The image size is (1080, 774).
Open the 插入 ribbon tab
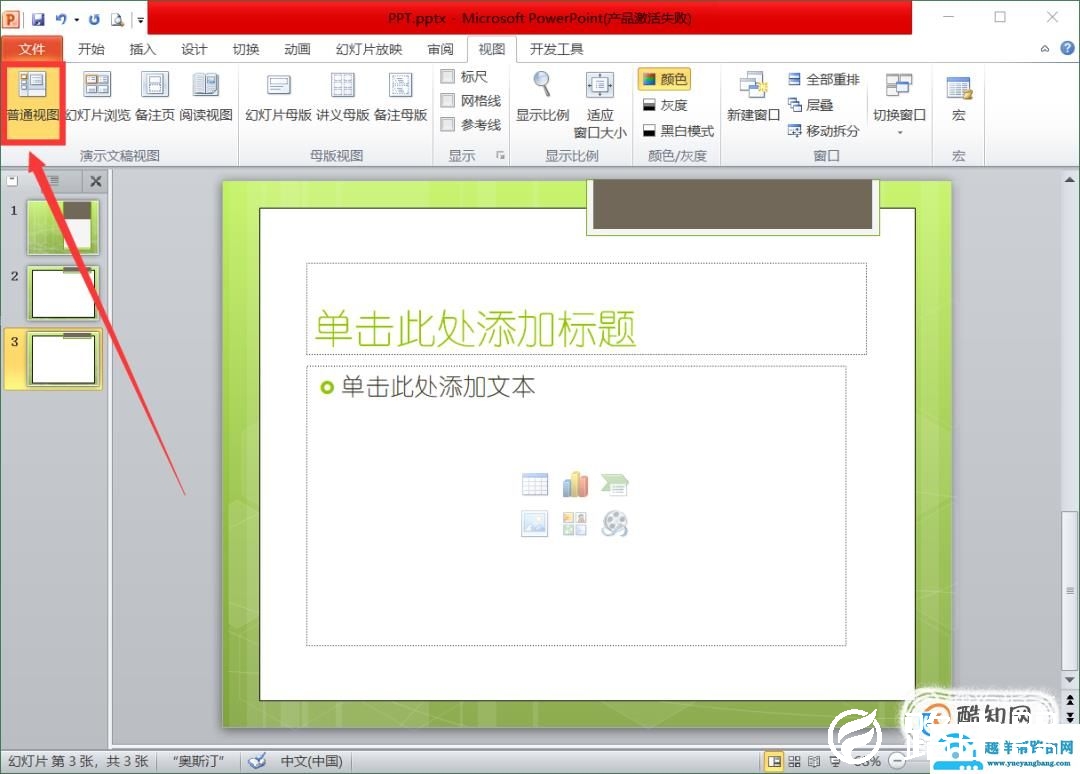point(143,49)
